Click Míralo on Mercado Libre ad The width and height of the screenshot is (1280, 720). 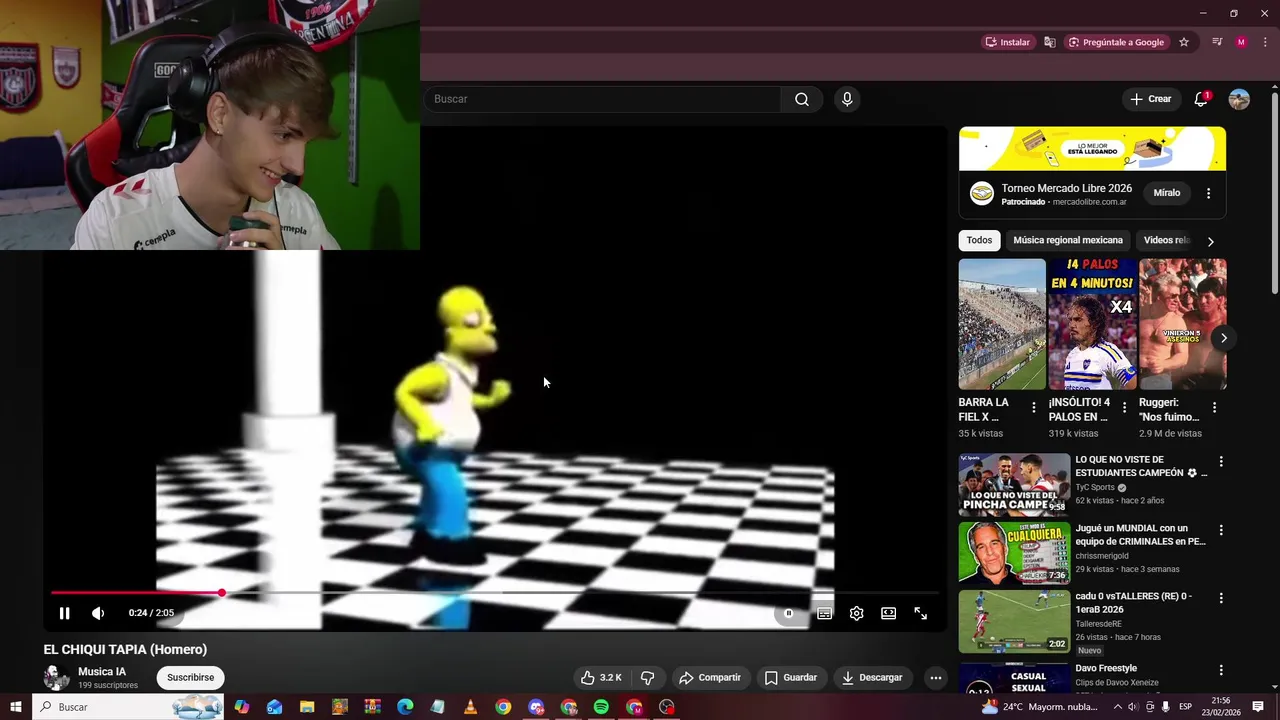1167,193
